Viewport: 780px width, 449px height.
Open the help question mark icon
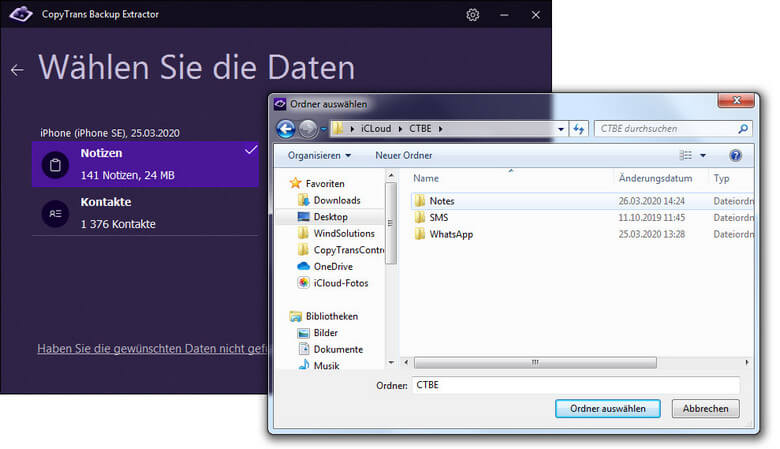(x=735, y=156)
